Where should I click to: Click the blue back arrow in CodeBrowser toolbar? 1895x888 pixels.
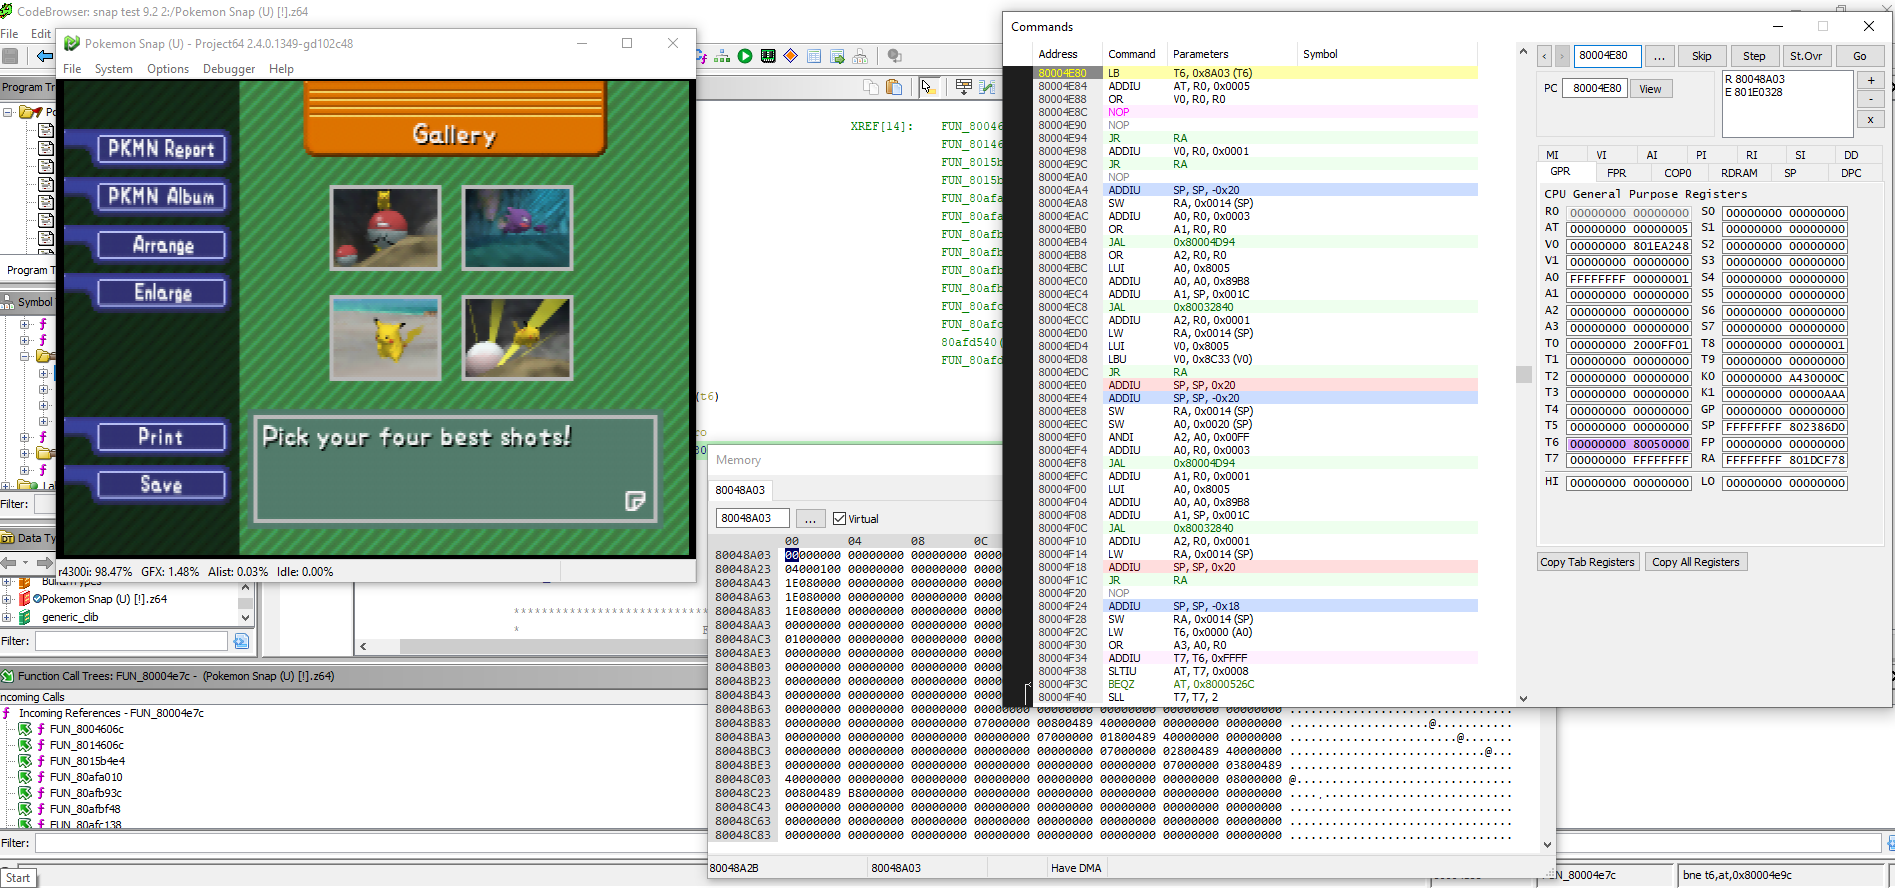coord(44,56)
